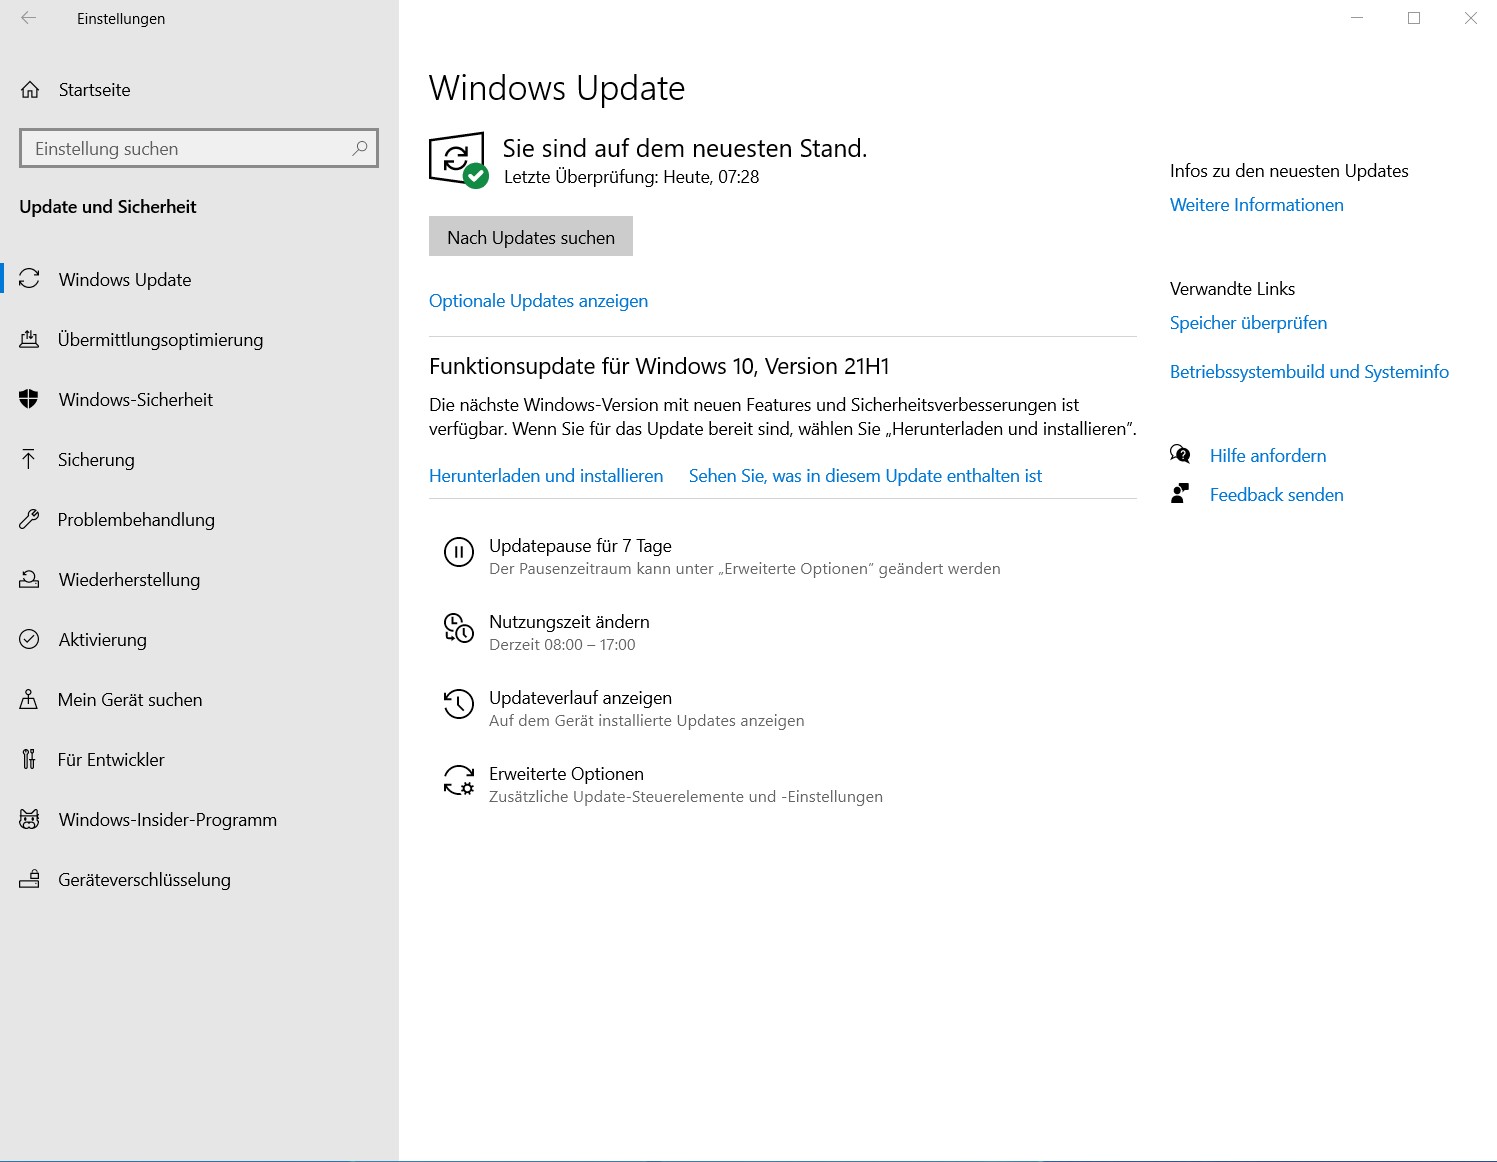Screen dimensions: 1497x1162
Task: Click the Windows-Insider-Programm cat icon
Action: coord(30,819)
